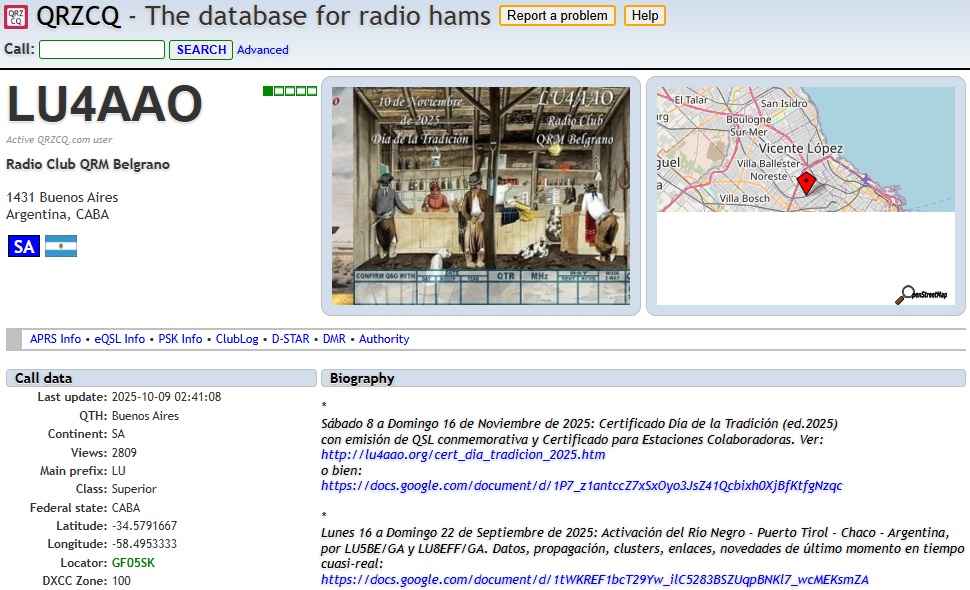970x590 pixels.
Task: Open the ClubLog link
Action: coord(237,339)
